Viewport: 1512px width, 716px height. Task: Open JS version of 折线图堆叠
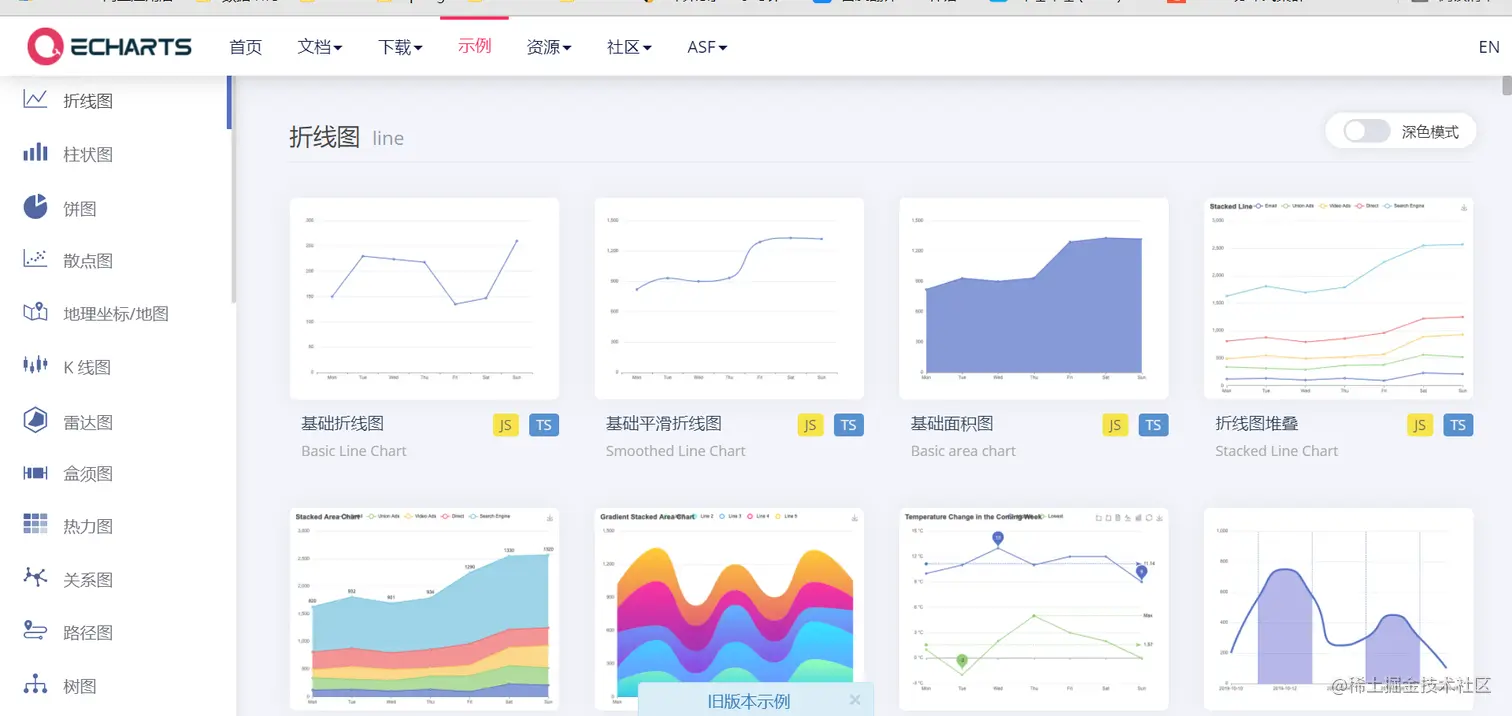[1420, 425]
